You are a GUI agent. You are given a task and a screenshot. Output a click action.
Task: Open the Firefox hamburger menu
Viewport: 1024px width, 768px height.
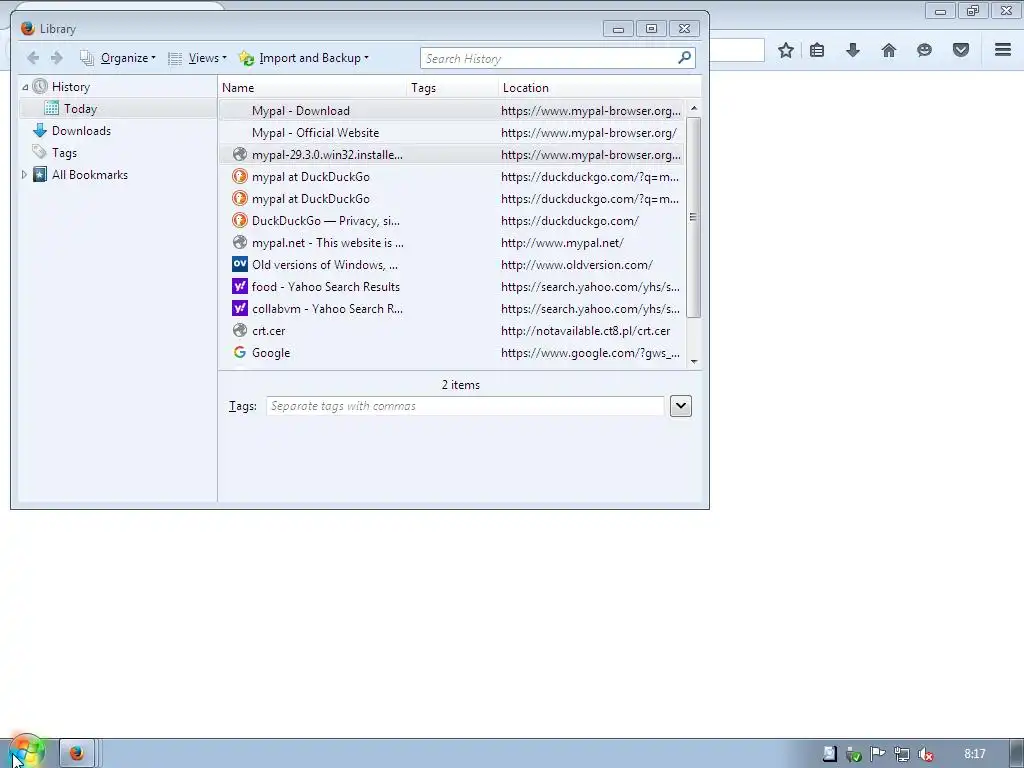(x=1003, y=50)
